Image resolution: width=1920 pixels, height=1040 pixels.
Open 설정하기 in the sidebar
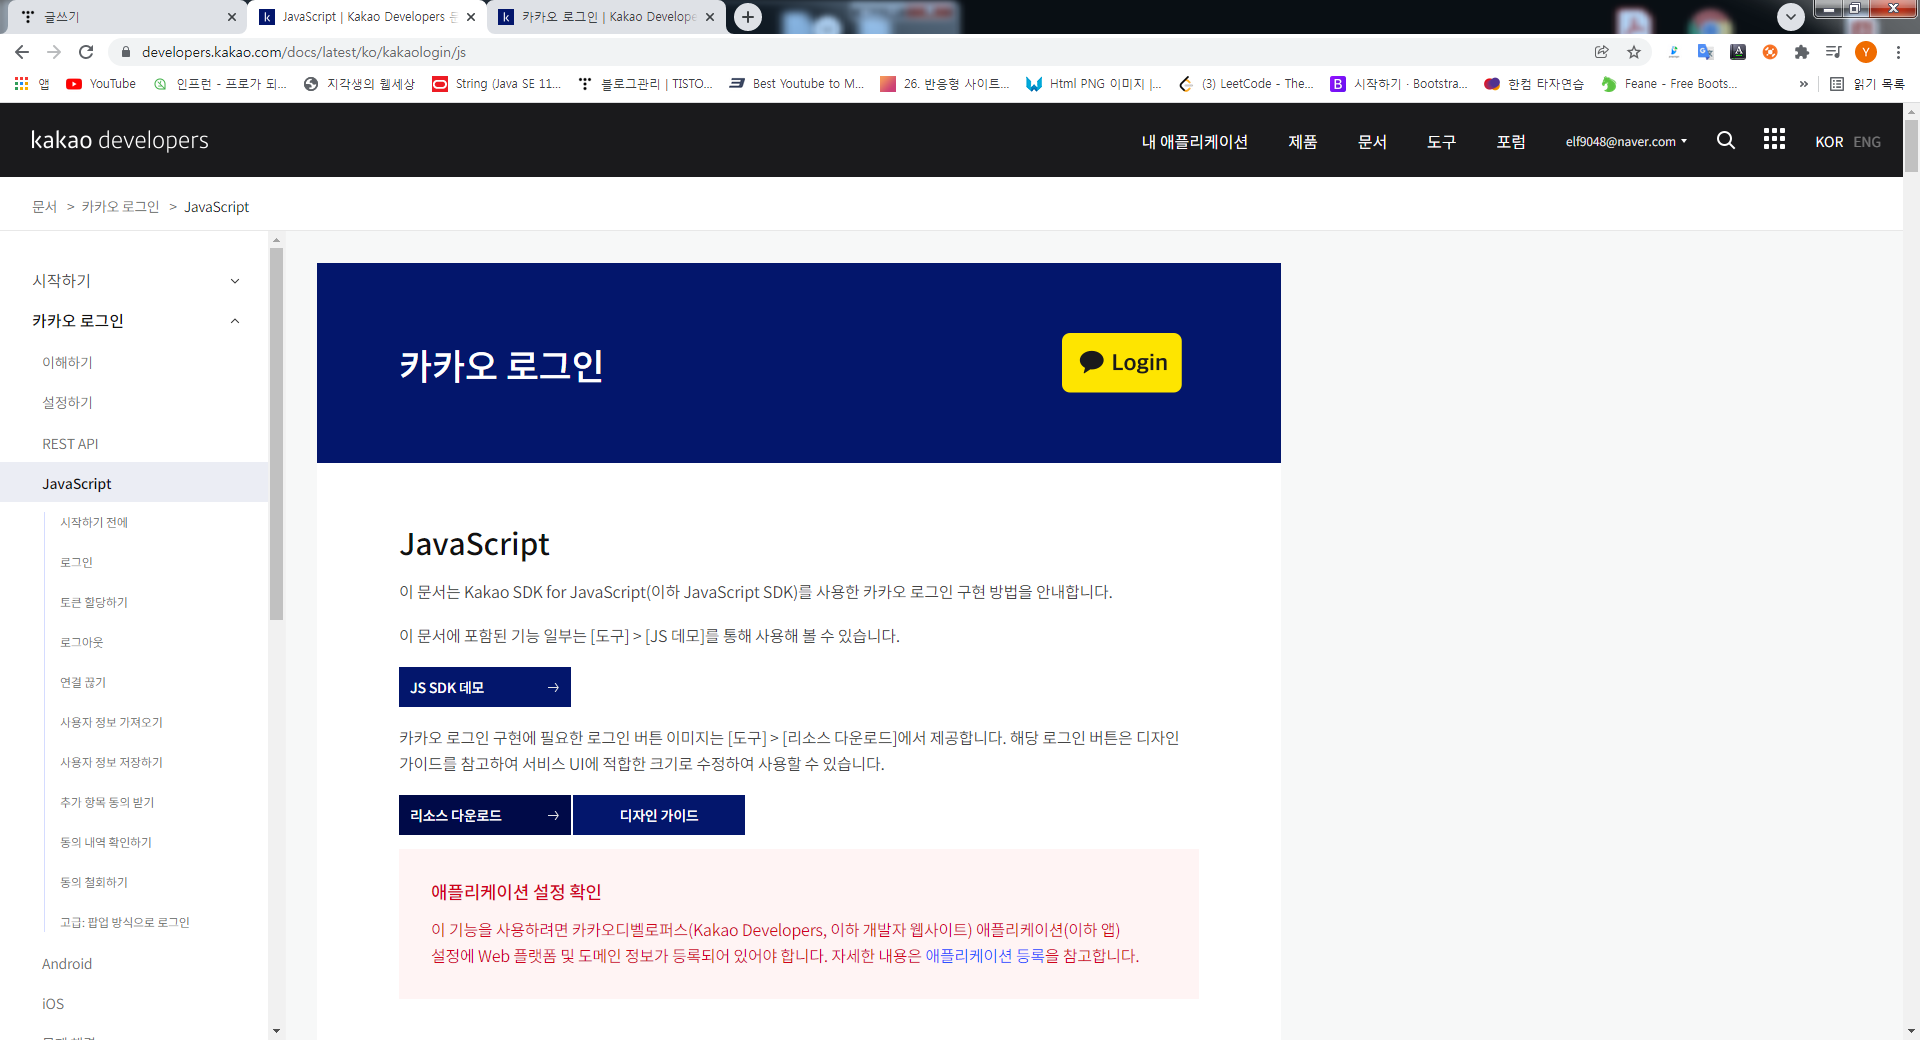click(67, 403)
